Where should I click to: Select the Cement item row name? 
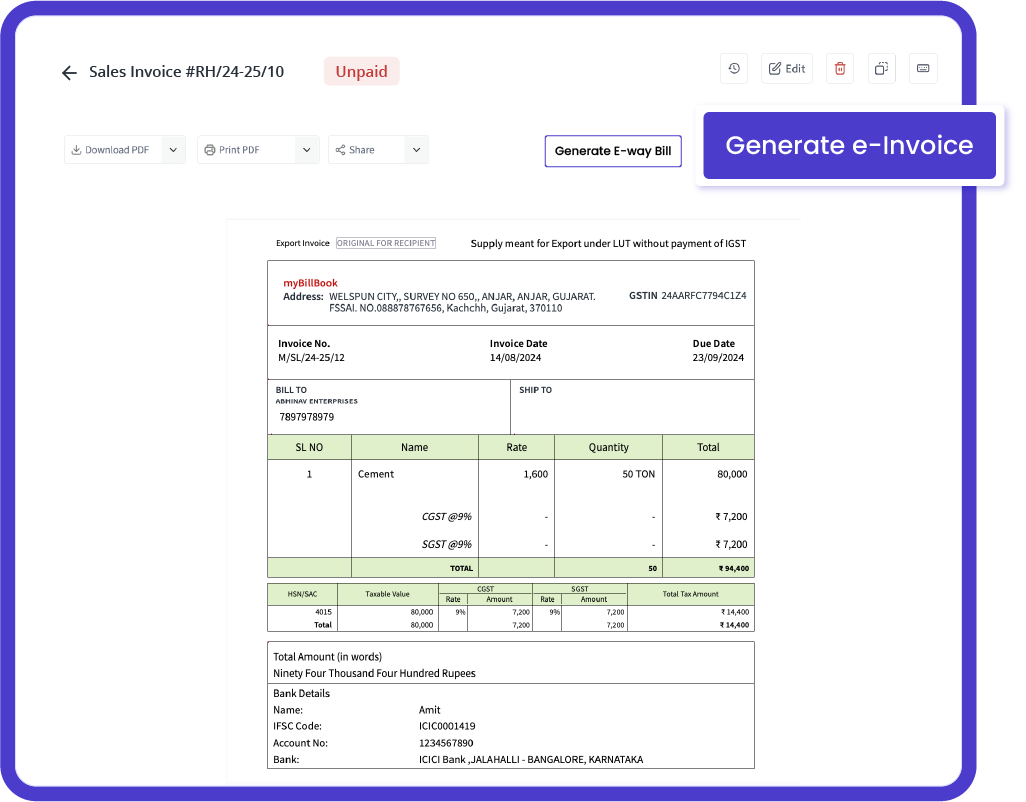[376, 474]
